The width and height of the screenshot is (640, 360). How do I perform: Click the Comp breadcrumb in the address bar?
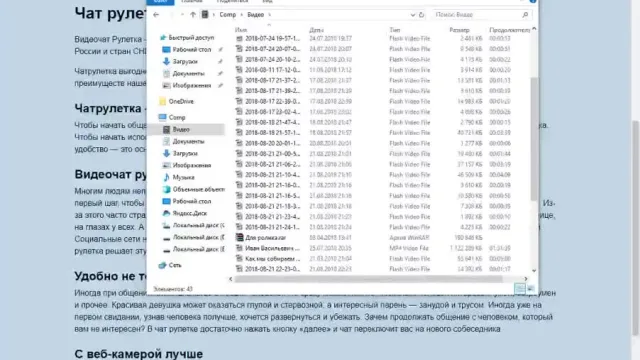click(227, 15)
